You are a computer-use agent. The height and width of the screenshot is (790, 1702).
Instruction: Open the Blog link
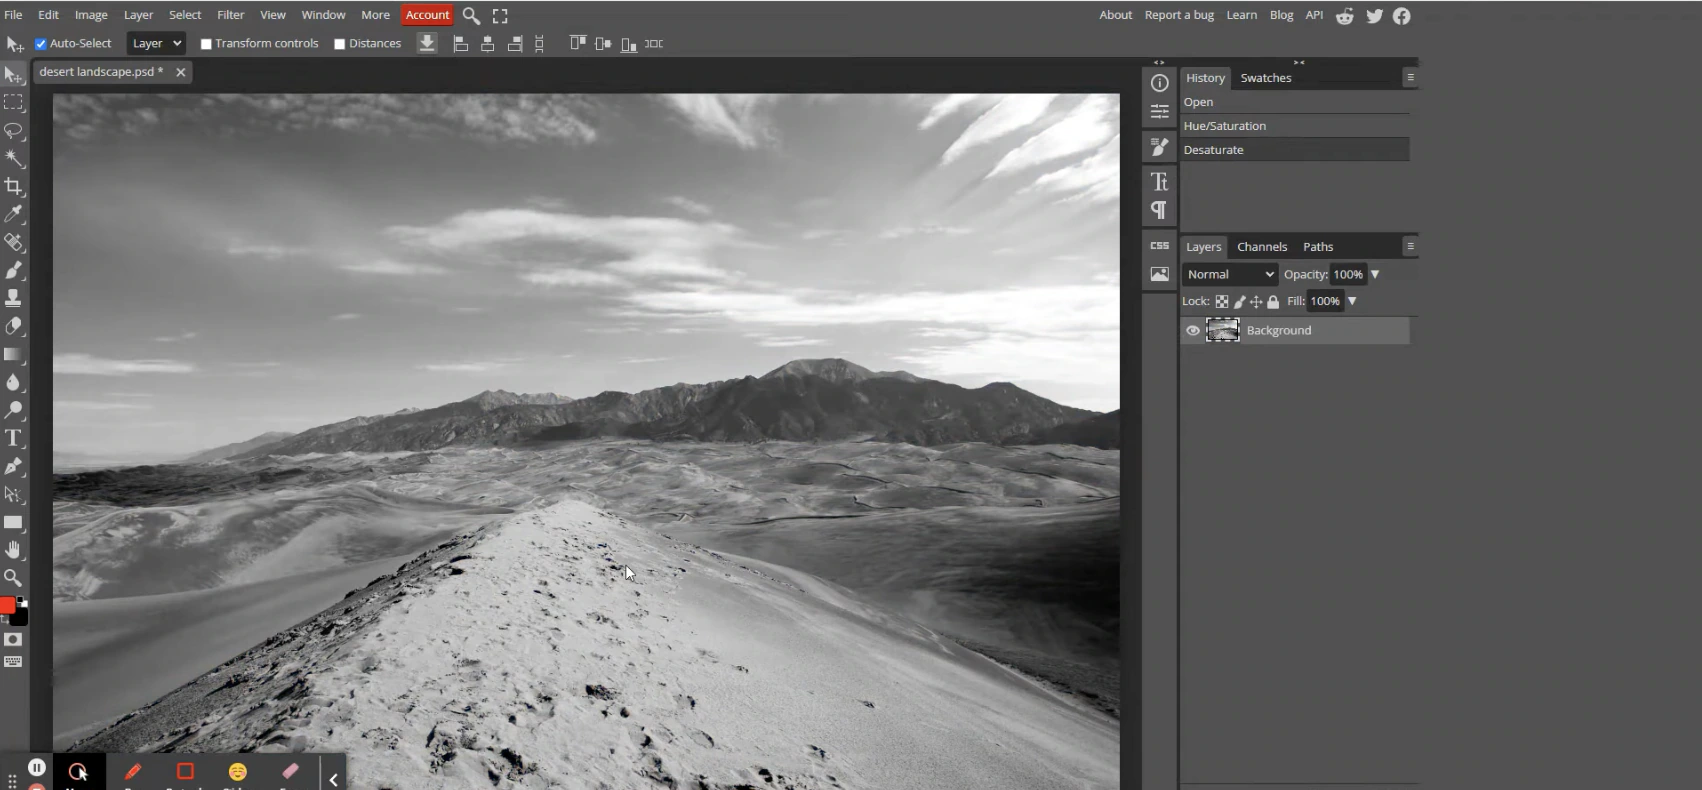tap(1281, 15)
